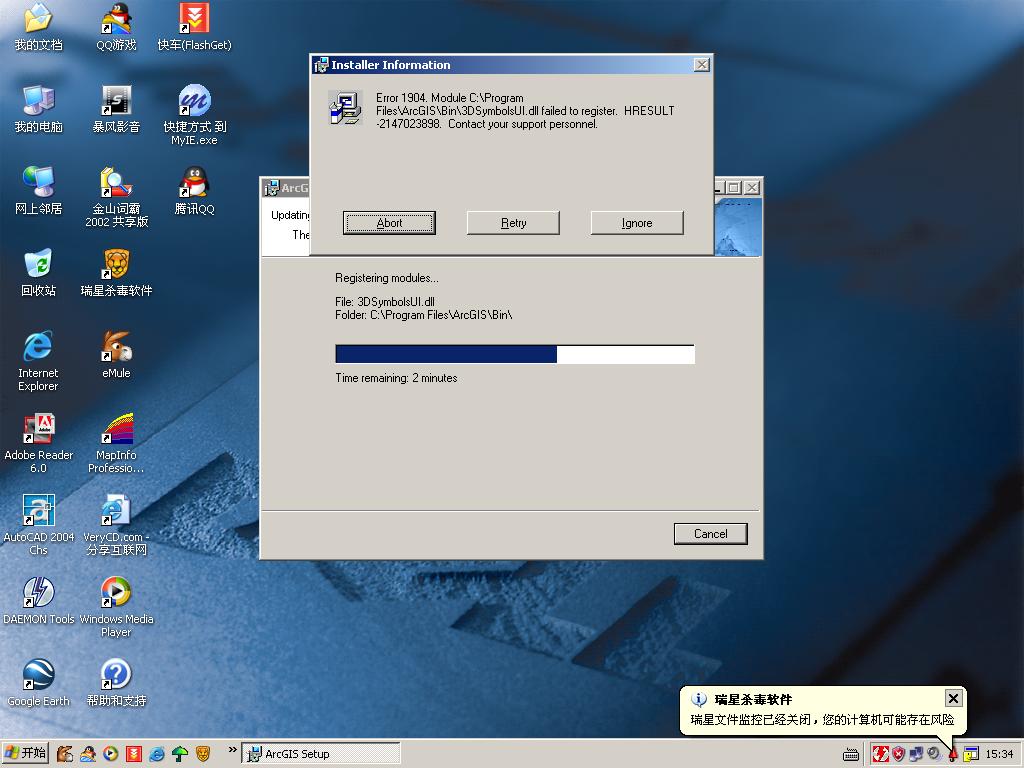Click the Abort button in the error dialog
The width and height of the screenshot is (1024, 768).
(389, 223)
